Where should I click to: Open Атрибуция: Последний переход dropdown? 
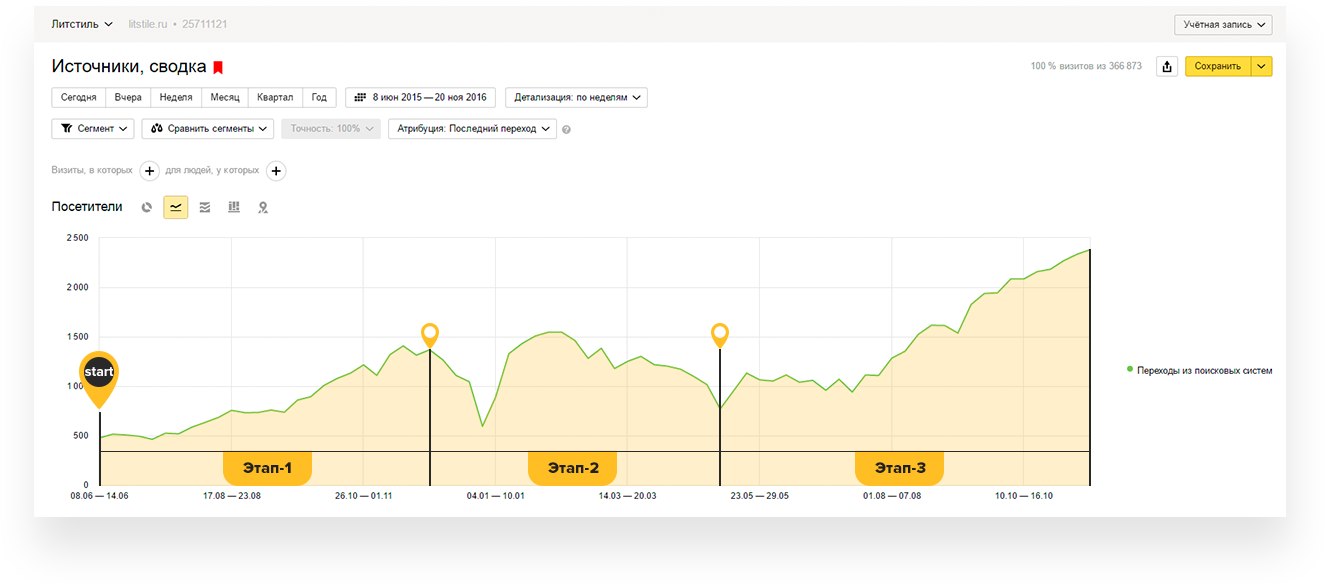(472, 129)
